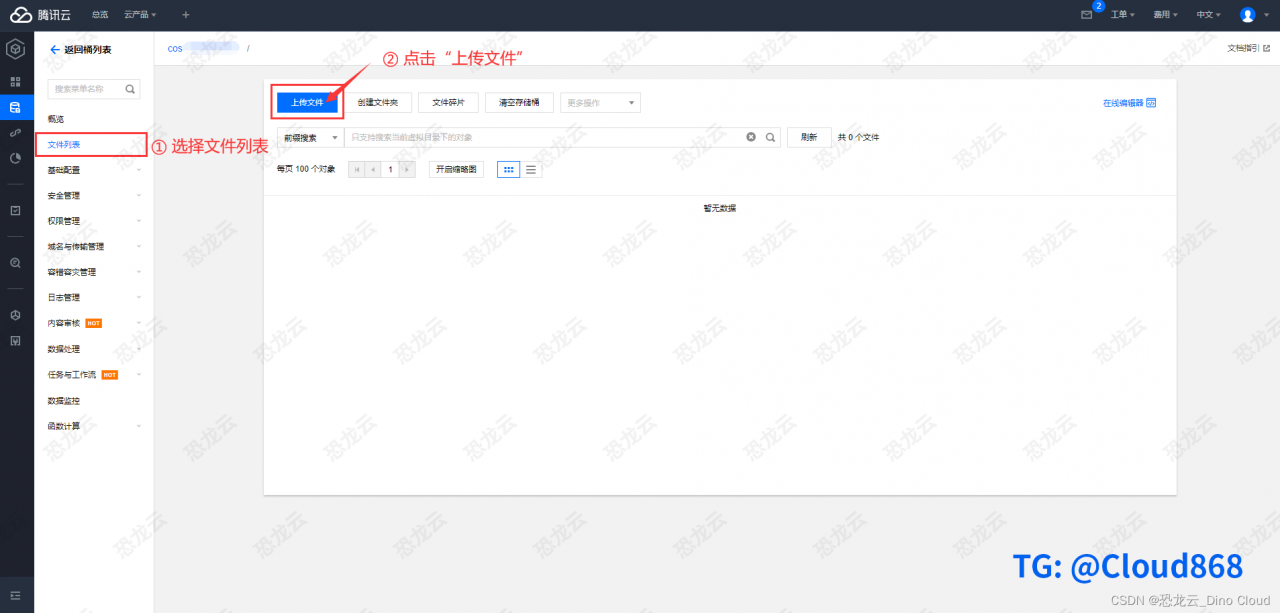Click the 清空存储桶 button
This screenshot has height=613, width=1280.
pos(519,102)
